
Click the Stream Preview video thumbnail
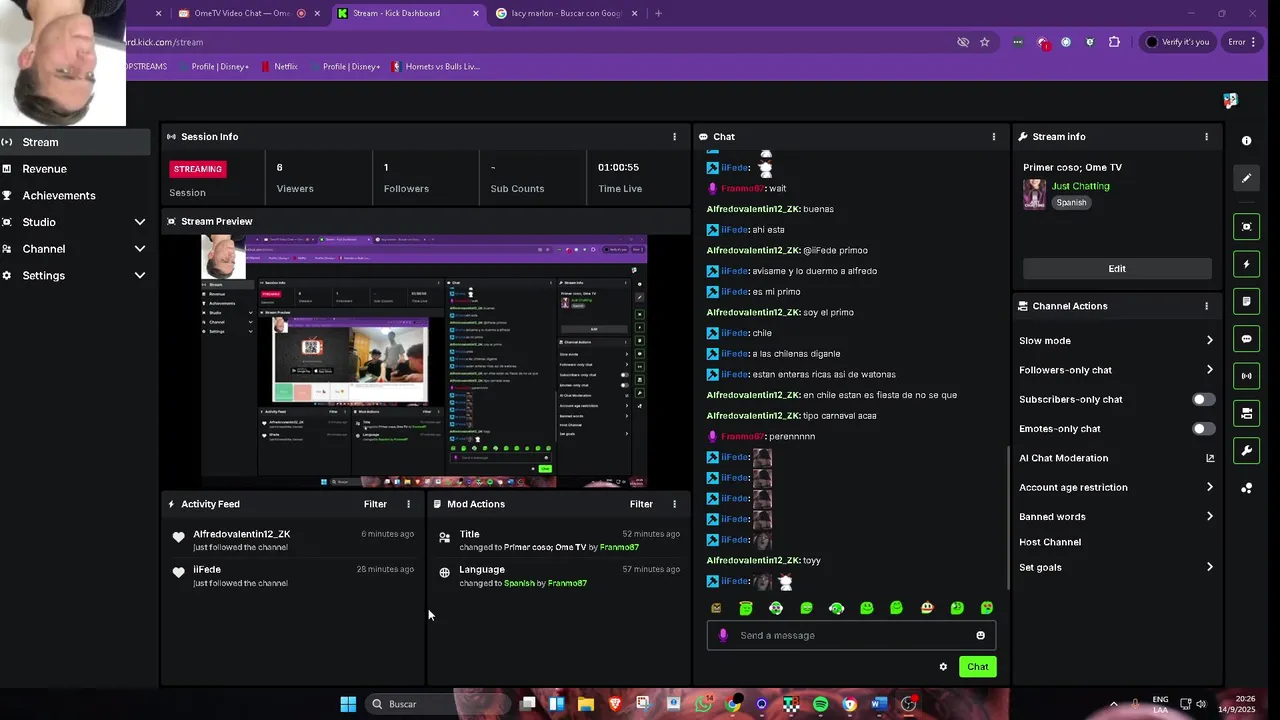point(424,361)
